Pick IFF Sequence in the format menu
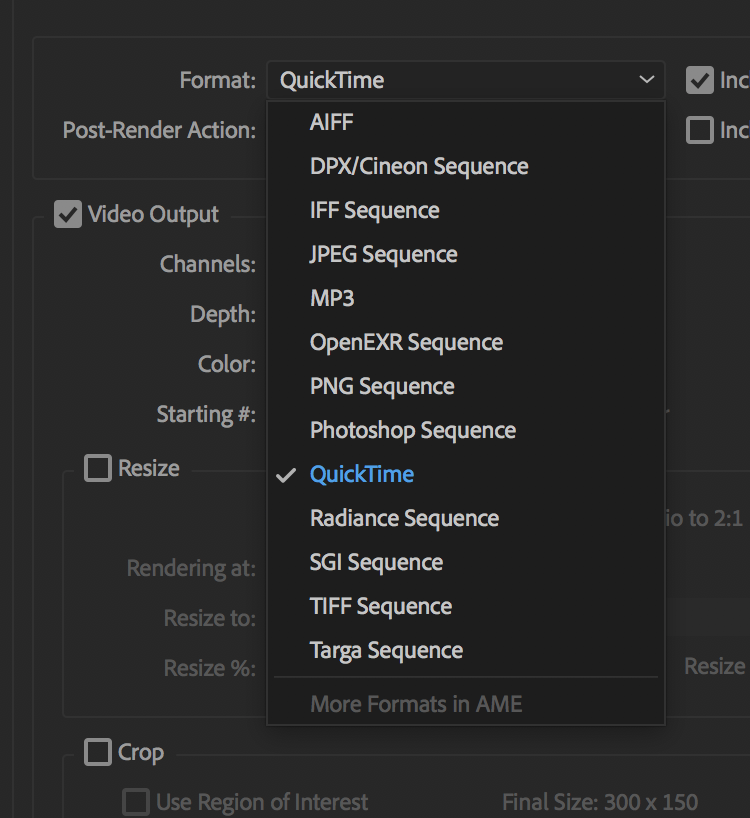This screenshot has height=818, width=750. 466,210
